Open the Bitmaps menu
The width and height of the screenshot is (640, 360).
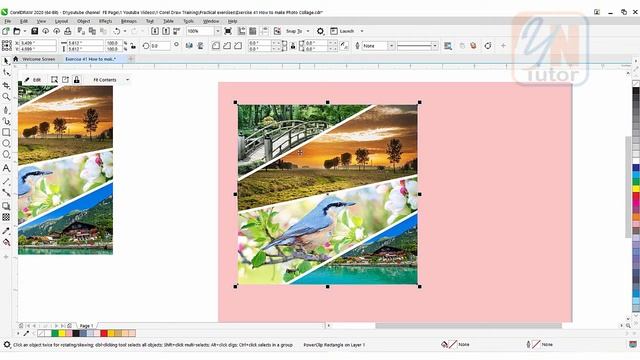pyautogui.click(x=129, y=21)
